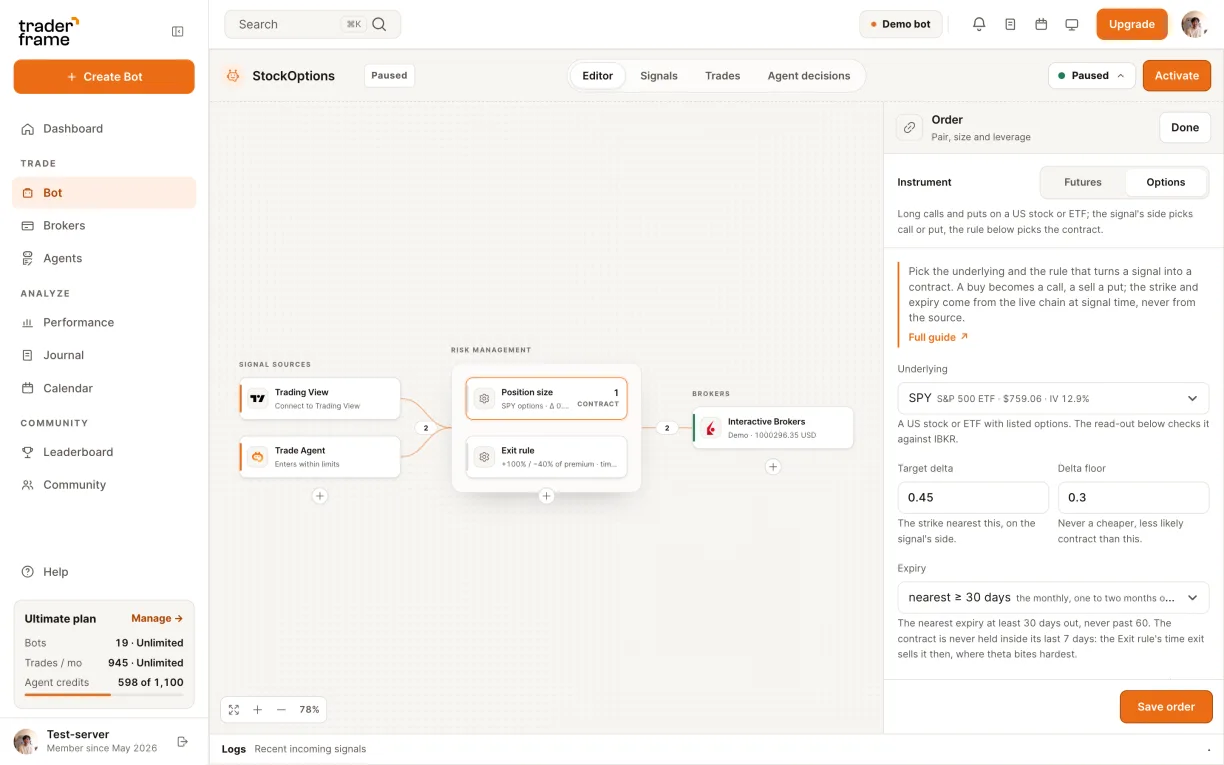Open user avatar menu in top bar
The height and width of the screenshot is (765, 1224).
(x=1195, y=24)
